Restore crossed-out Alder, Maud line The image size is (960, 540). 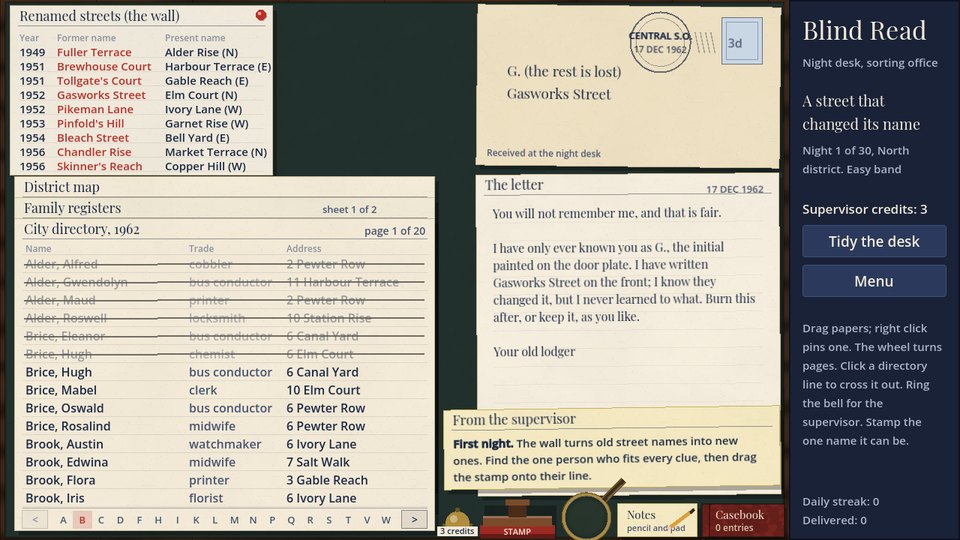click(x=225, y=300)
